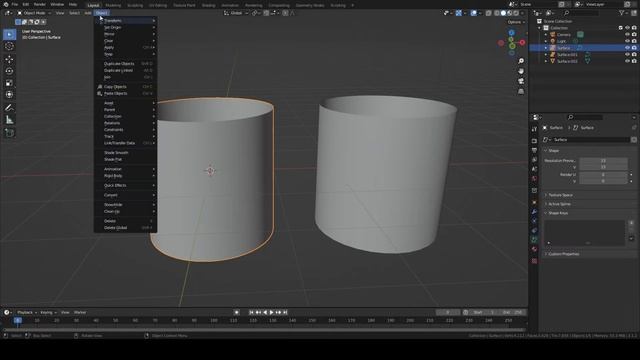Hide the Light object in viewport
Viewport: 640px width, 360px height.
coord(627,41)
